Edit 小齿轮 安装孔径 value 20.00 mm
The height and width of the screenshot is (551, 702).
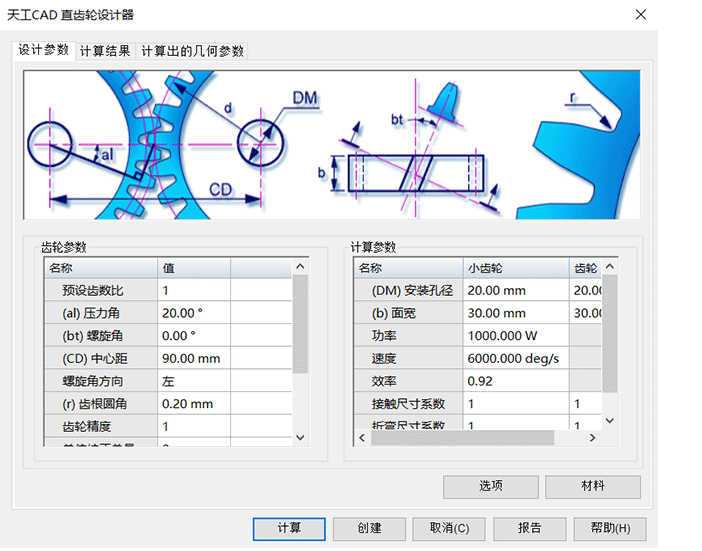(x=516, y=290)
